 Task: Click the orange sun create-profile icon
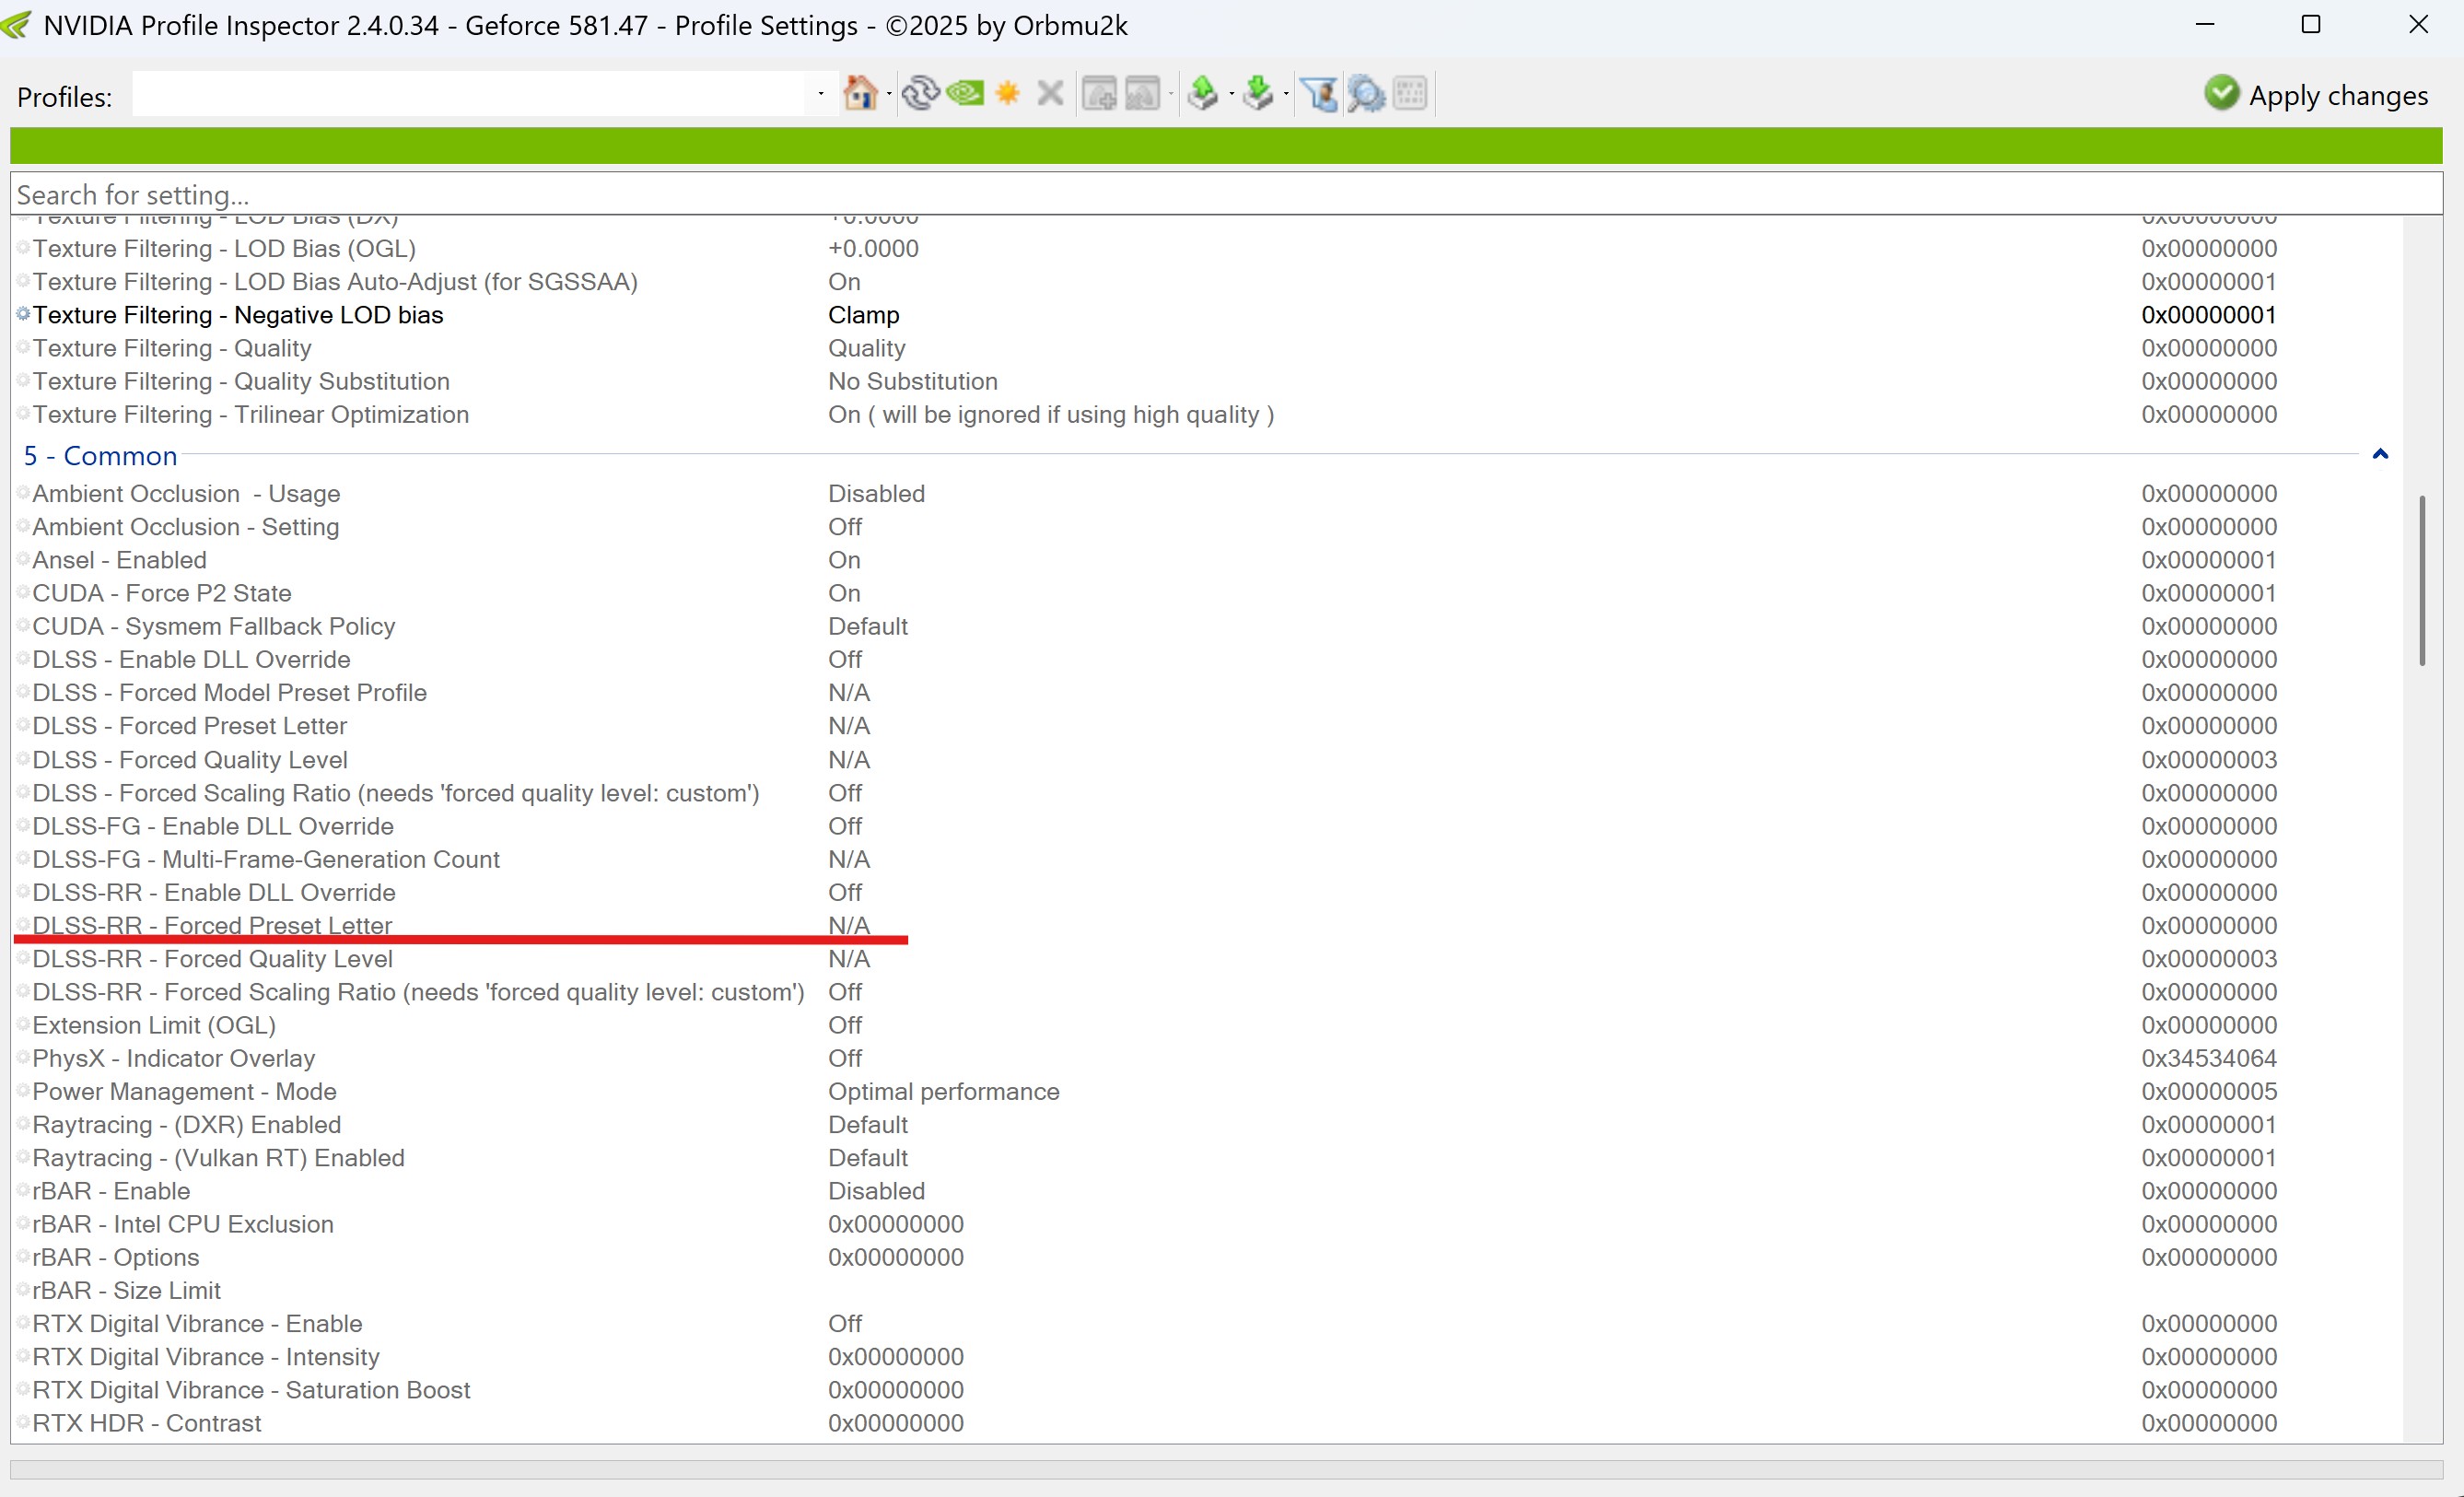tap(1008, 94)
